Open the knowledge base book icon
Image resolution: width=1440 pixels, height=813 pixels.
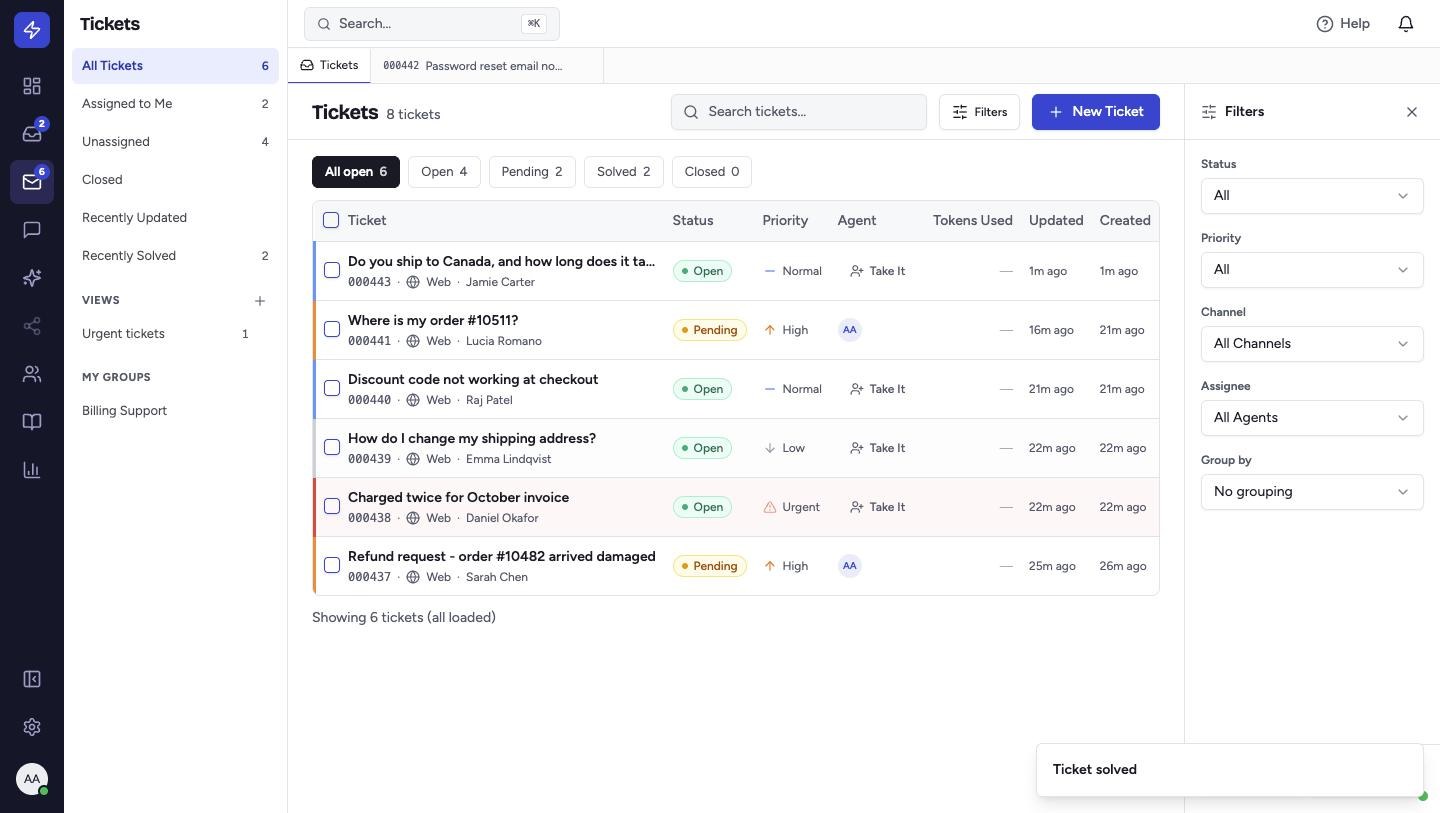pyautogui.click(x=32, y=422)
